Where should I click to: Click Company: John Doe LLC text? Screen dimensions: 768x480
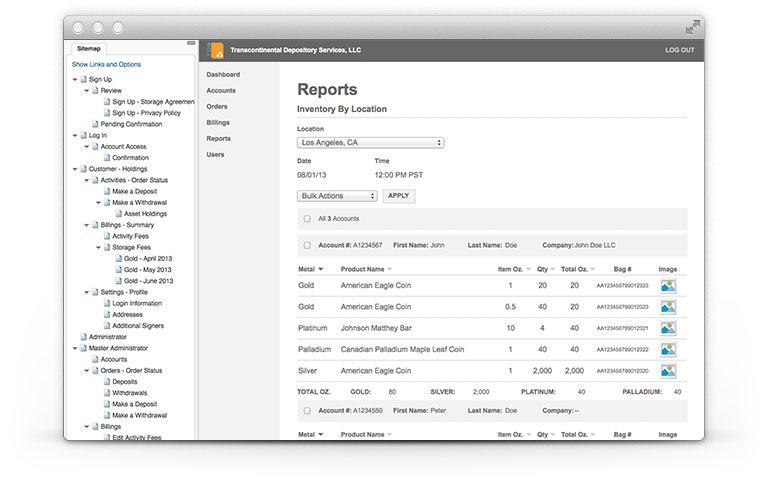(x=579, y=245)
